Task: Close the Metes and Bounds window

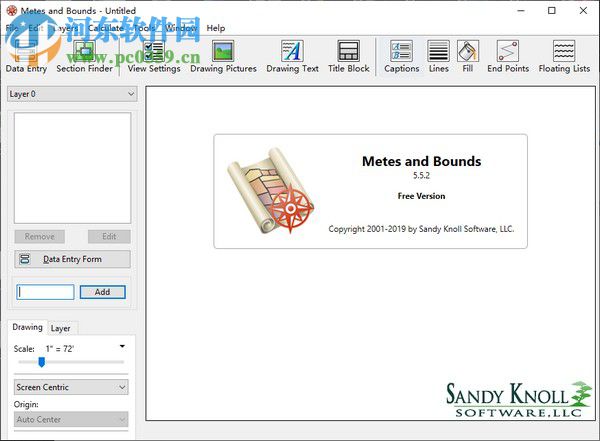Action: pos(583,11)
